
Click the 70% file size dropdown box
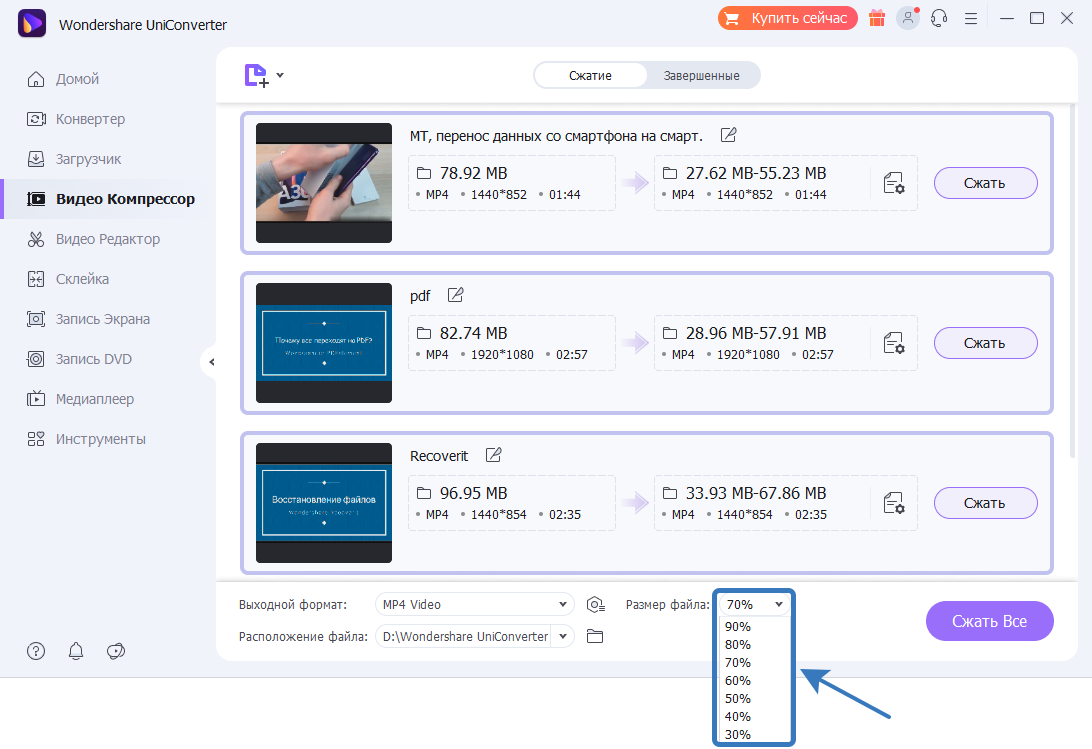(755, 605)
